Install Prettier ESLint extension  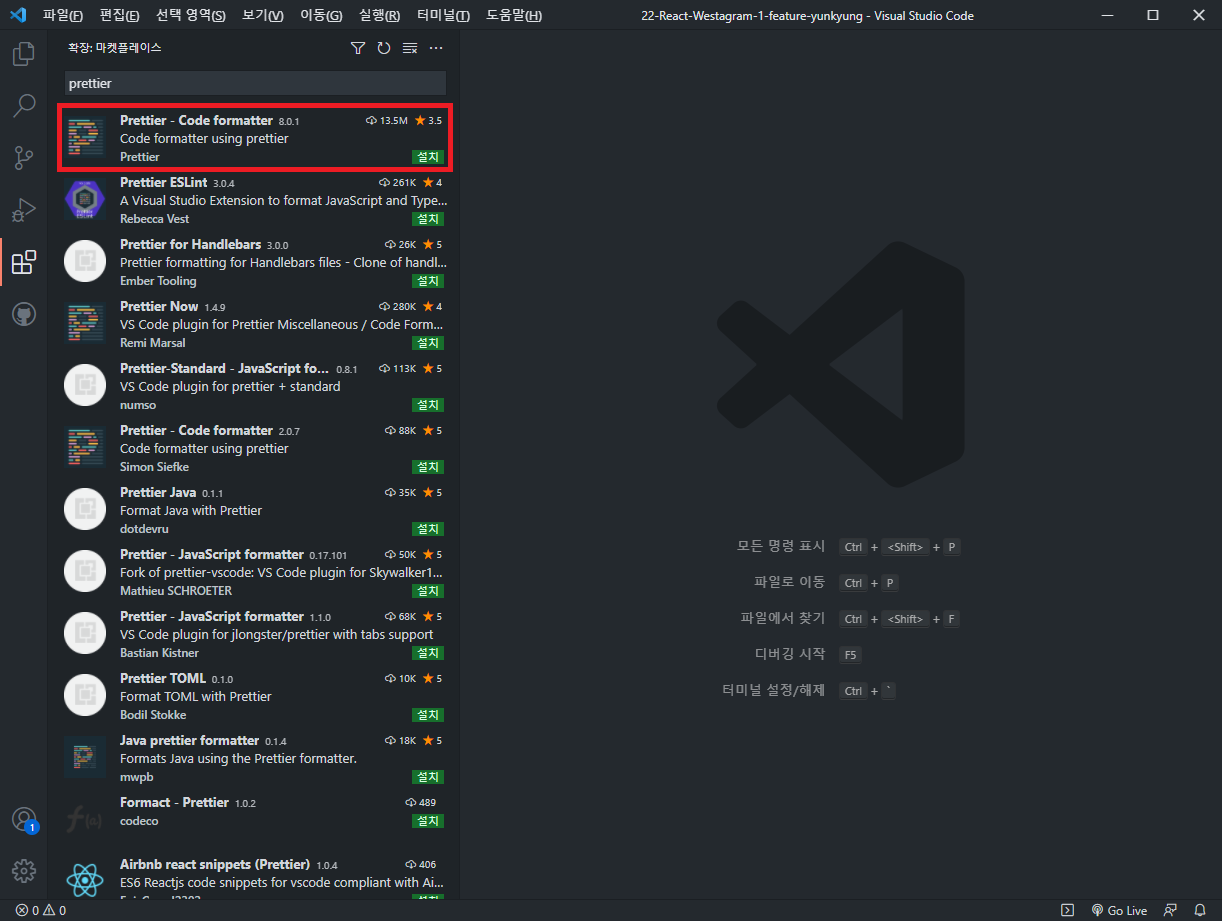428,219
